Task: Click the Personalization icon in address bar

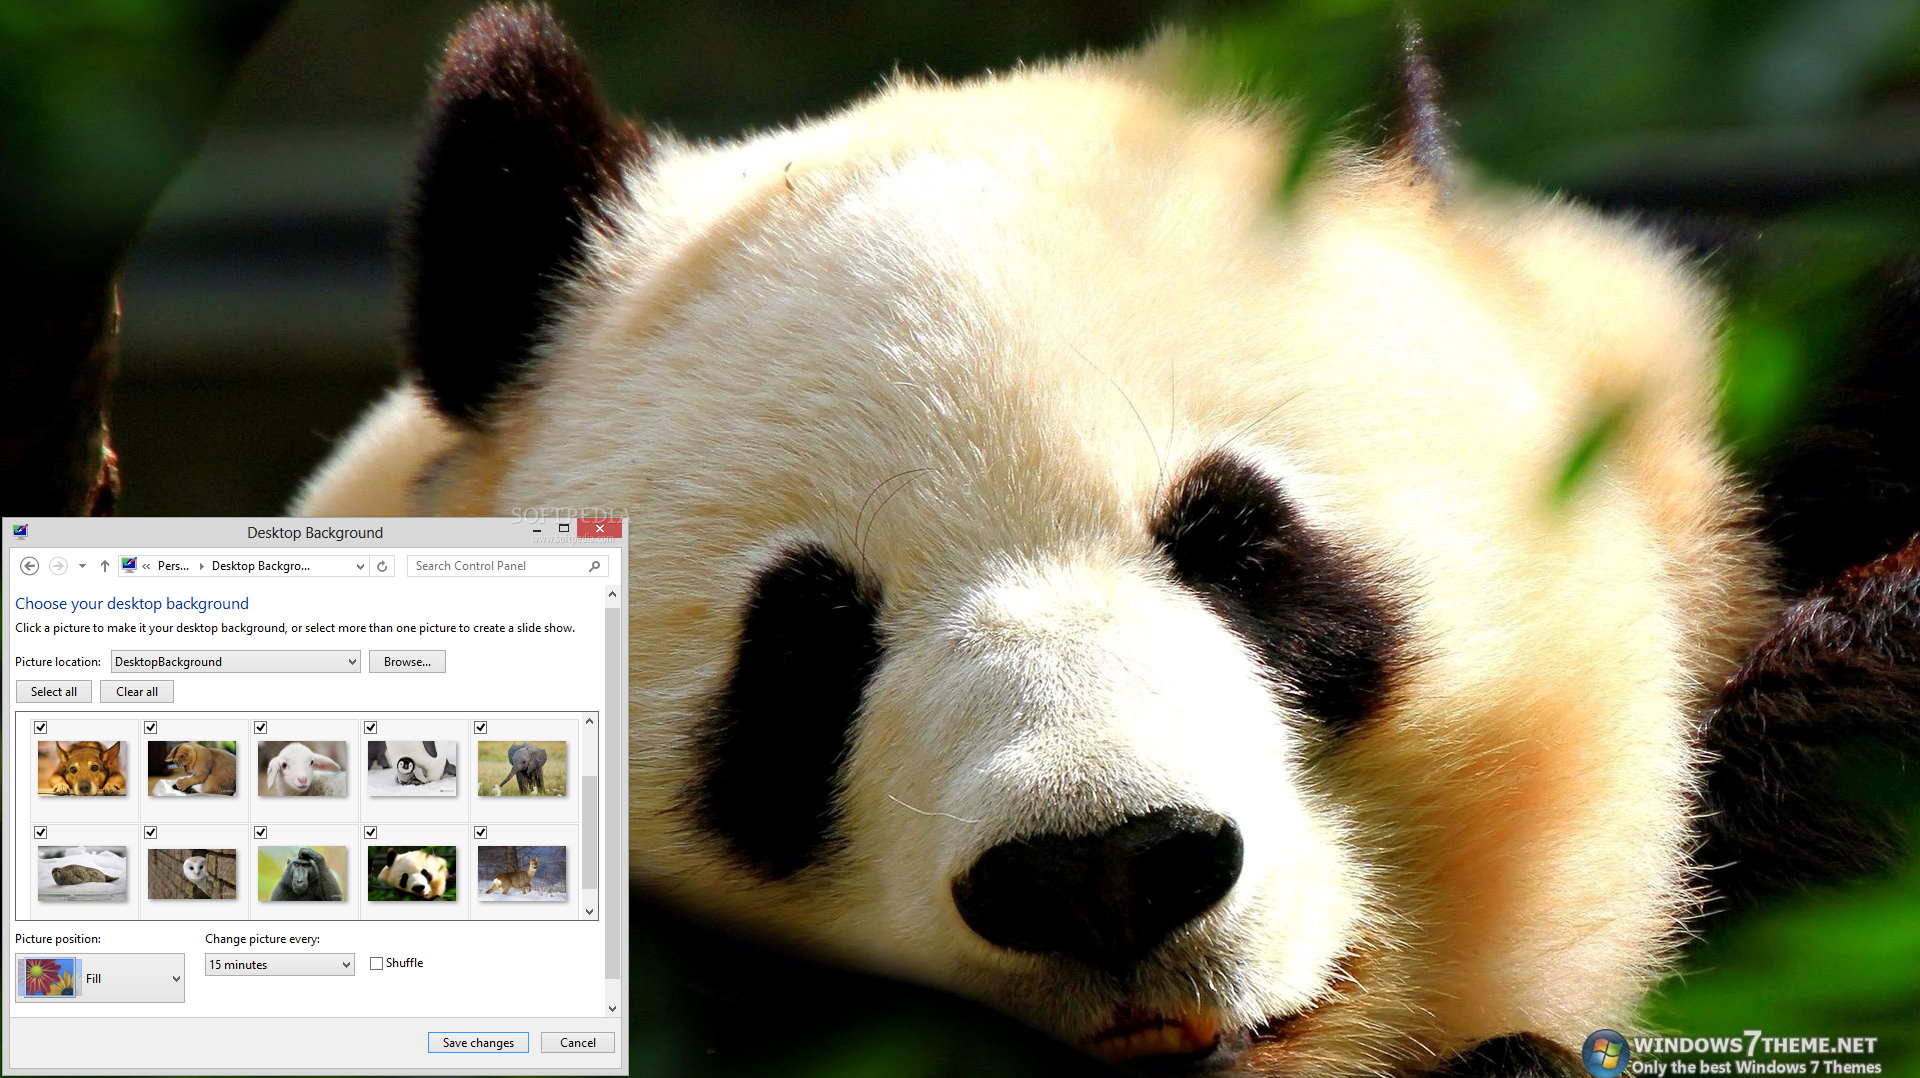Action: coord(129,565)
